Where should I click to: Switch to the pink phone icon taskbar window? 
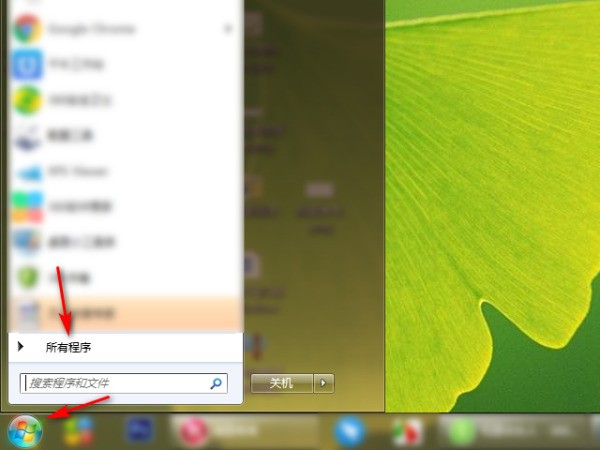pos(245,431)
